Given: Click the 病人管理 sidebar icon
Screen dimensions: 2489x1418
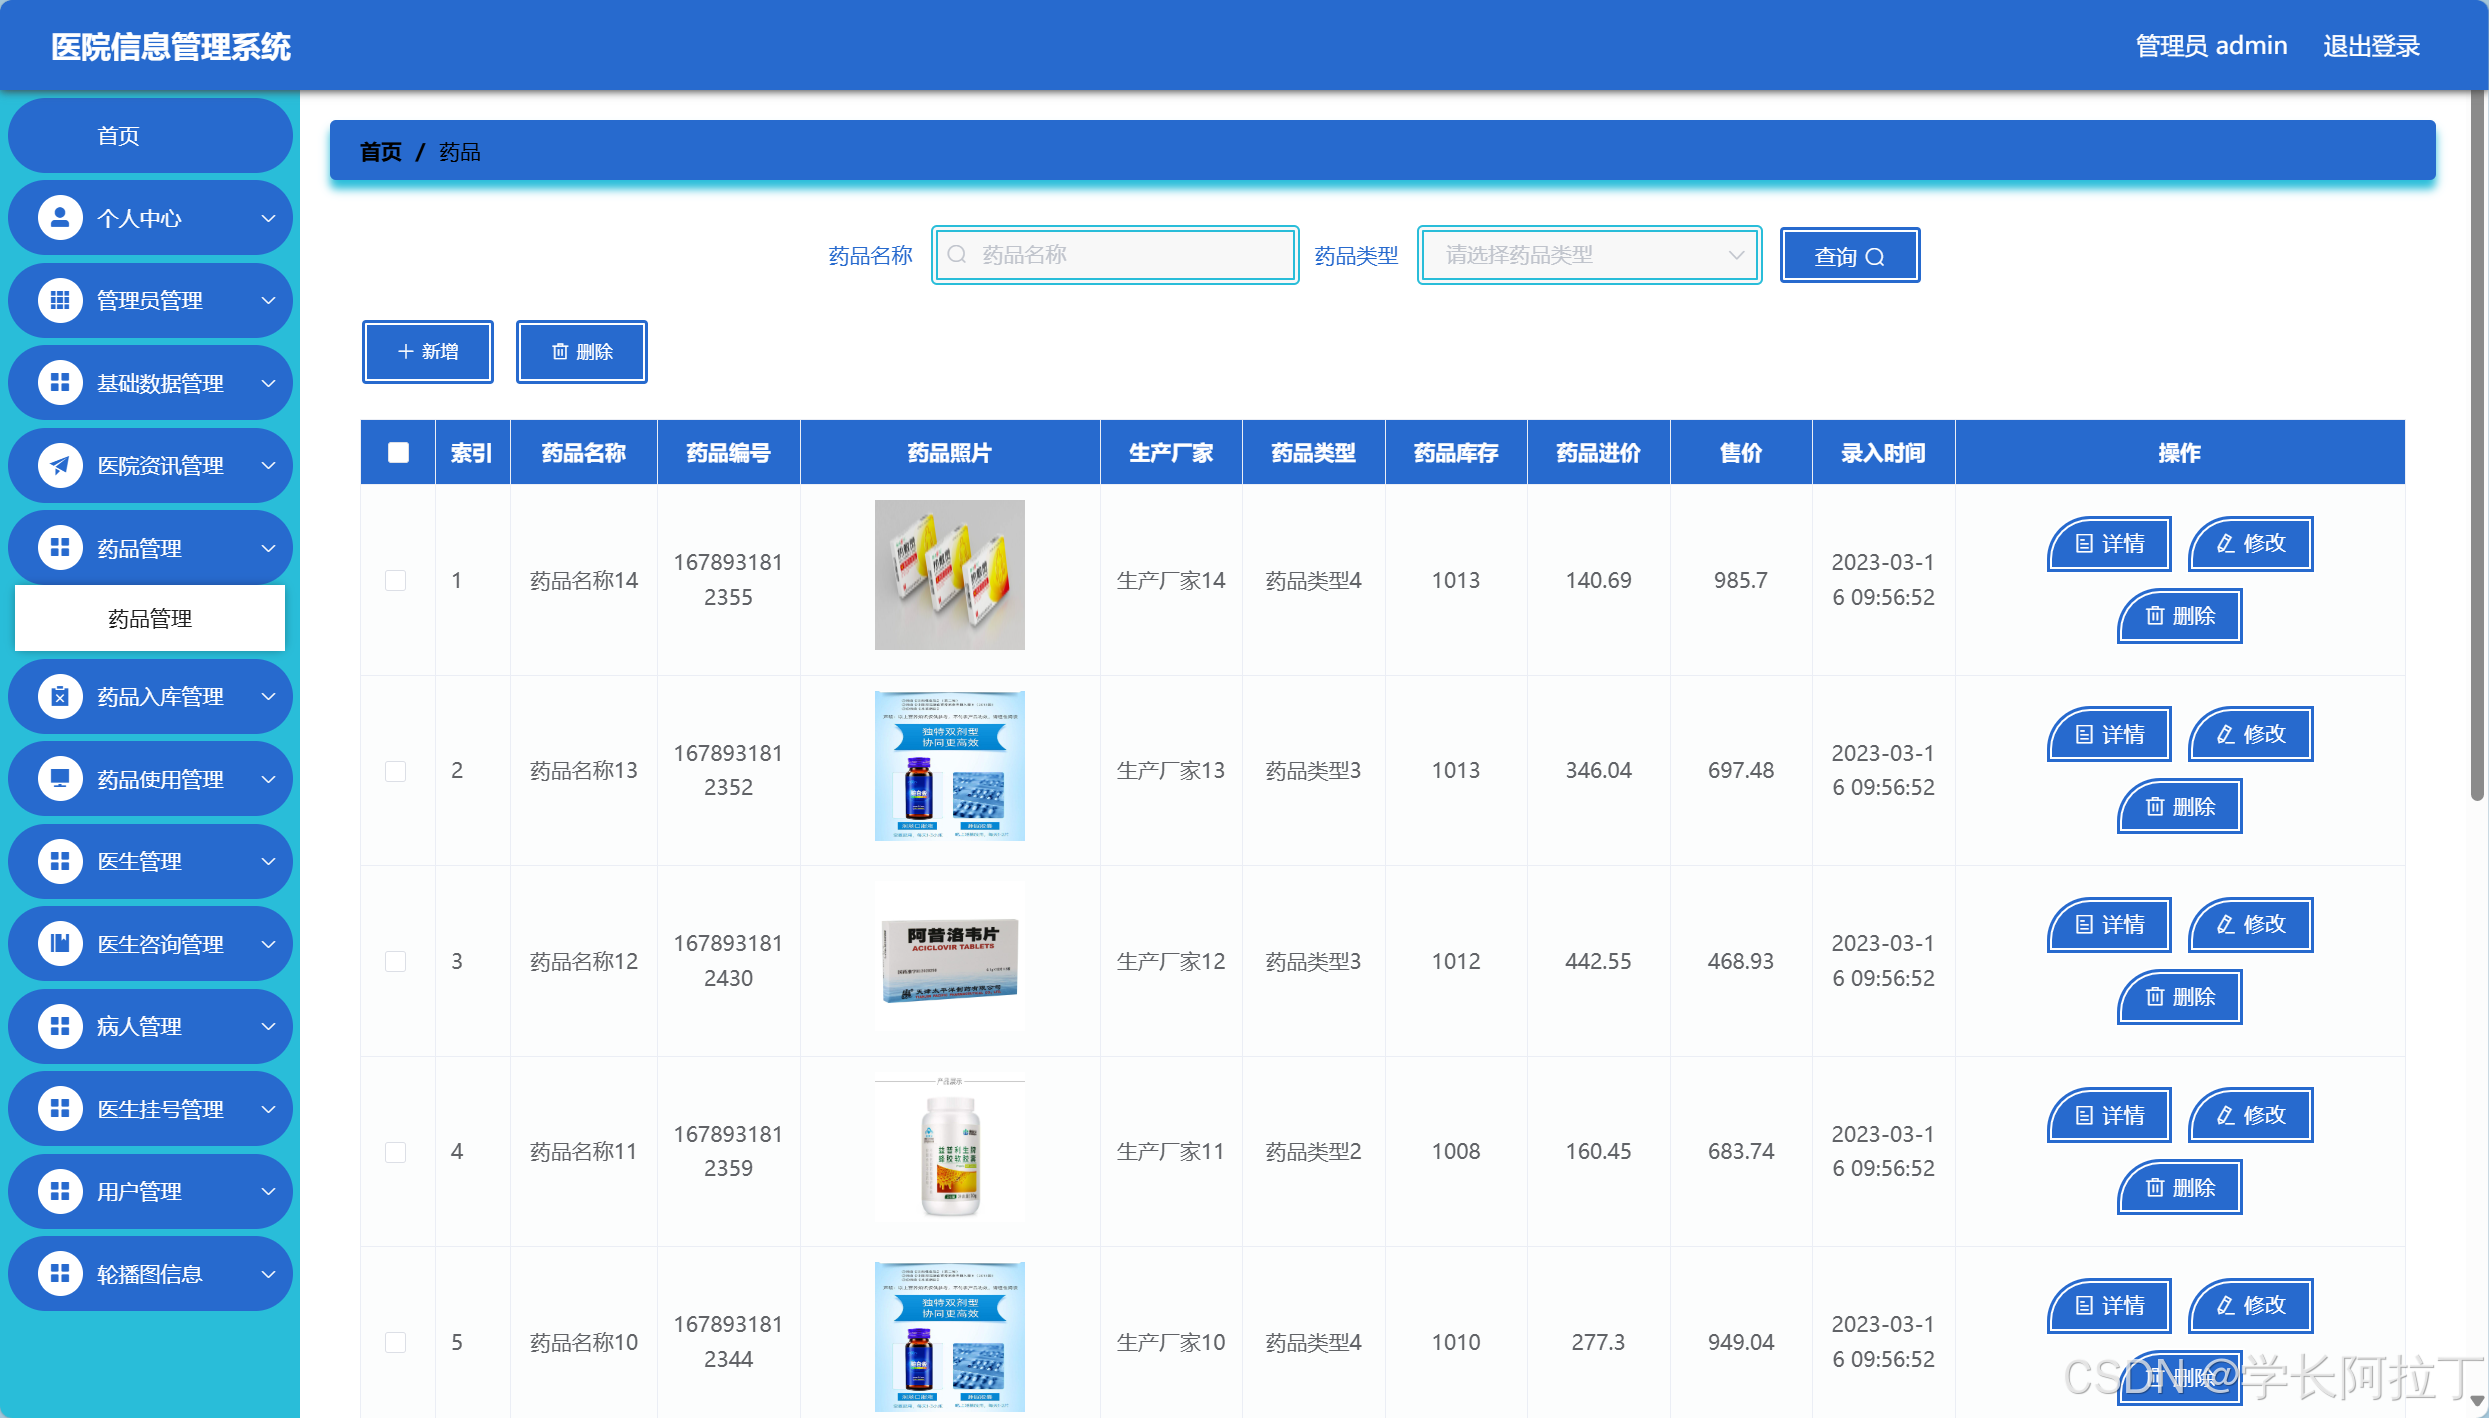Looking at the screenshot, I should pos(59,1026).
